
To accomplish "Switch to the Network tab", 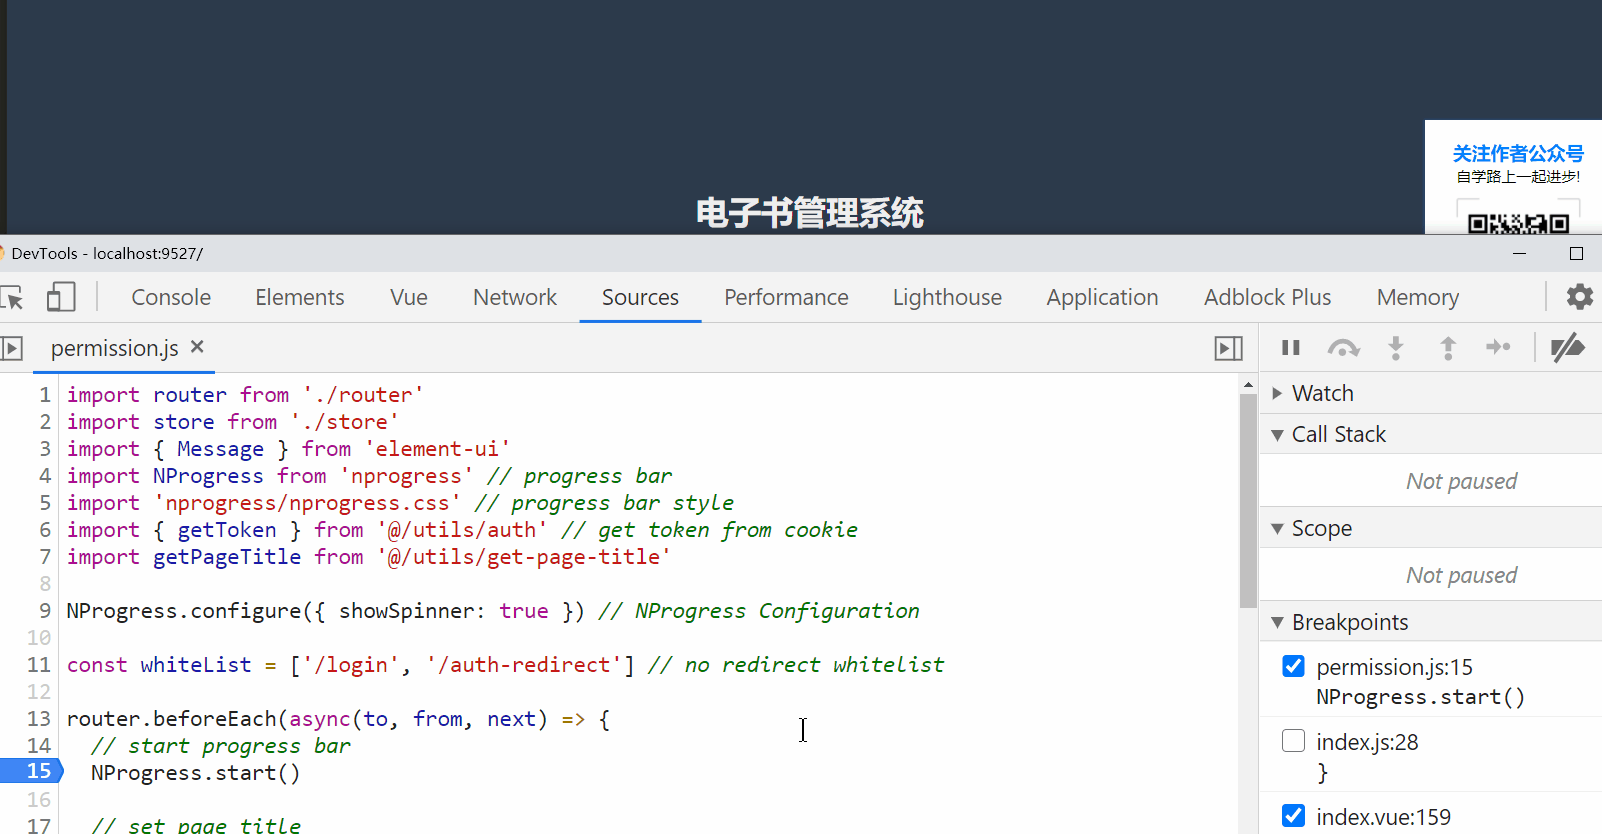I will coord(515,298).
